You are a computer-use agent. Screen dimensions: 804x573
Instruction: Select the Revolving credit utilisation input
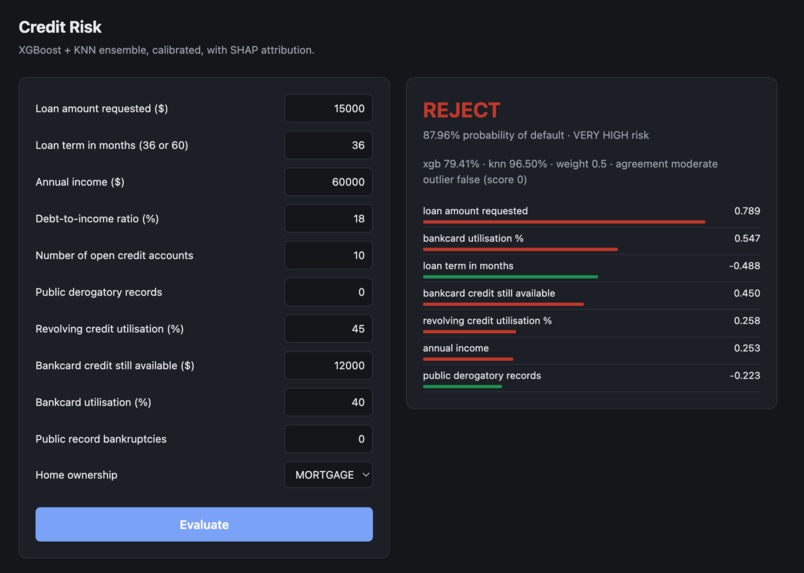point(329,329)
